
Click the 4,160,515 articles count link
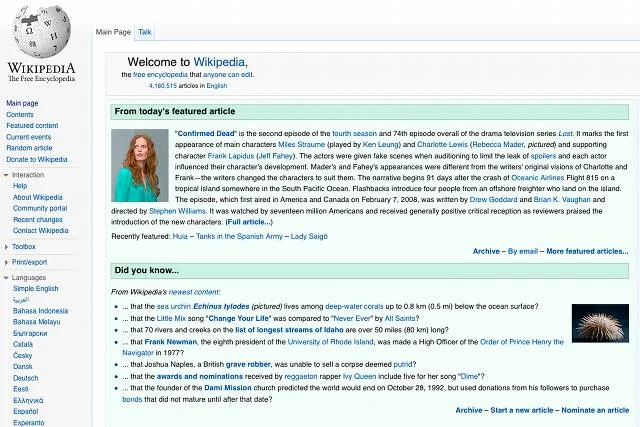[162, 86]
